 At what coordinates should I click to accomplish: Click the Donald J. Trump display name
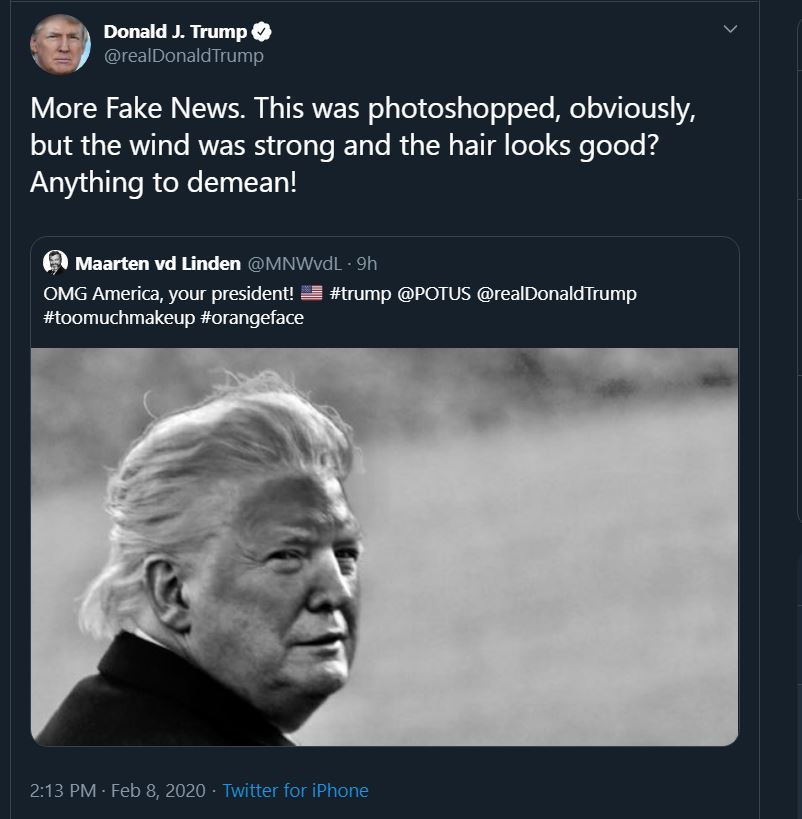pos(175,32)
